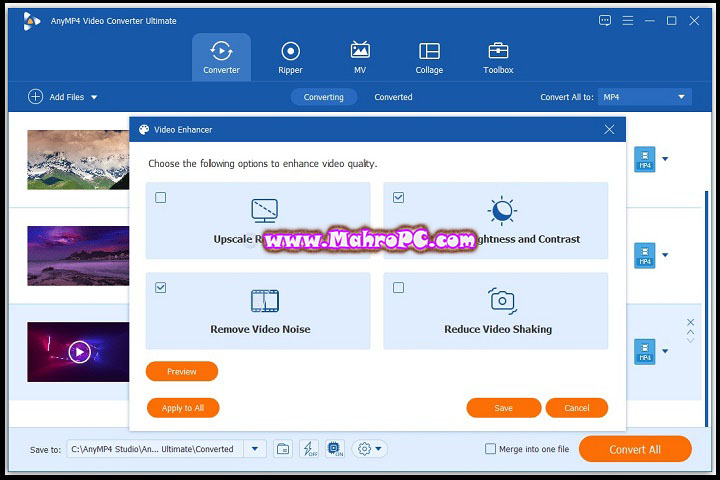
Task: Expand format dropdown of neon video row
Action: (x=665, y=351)
